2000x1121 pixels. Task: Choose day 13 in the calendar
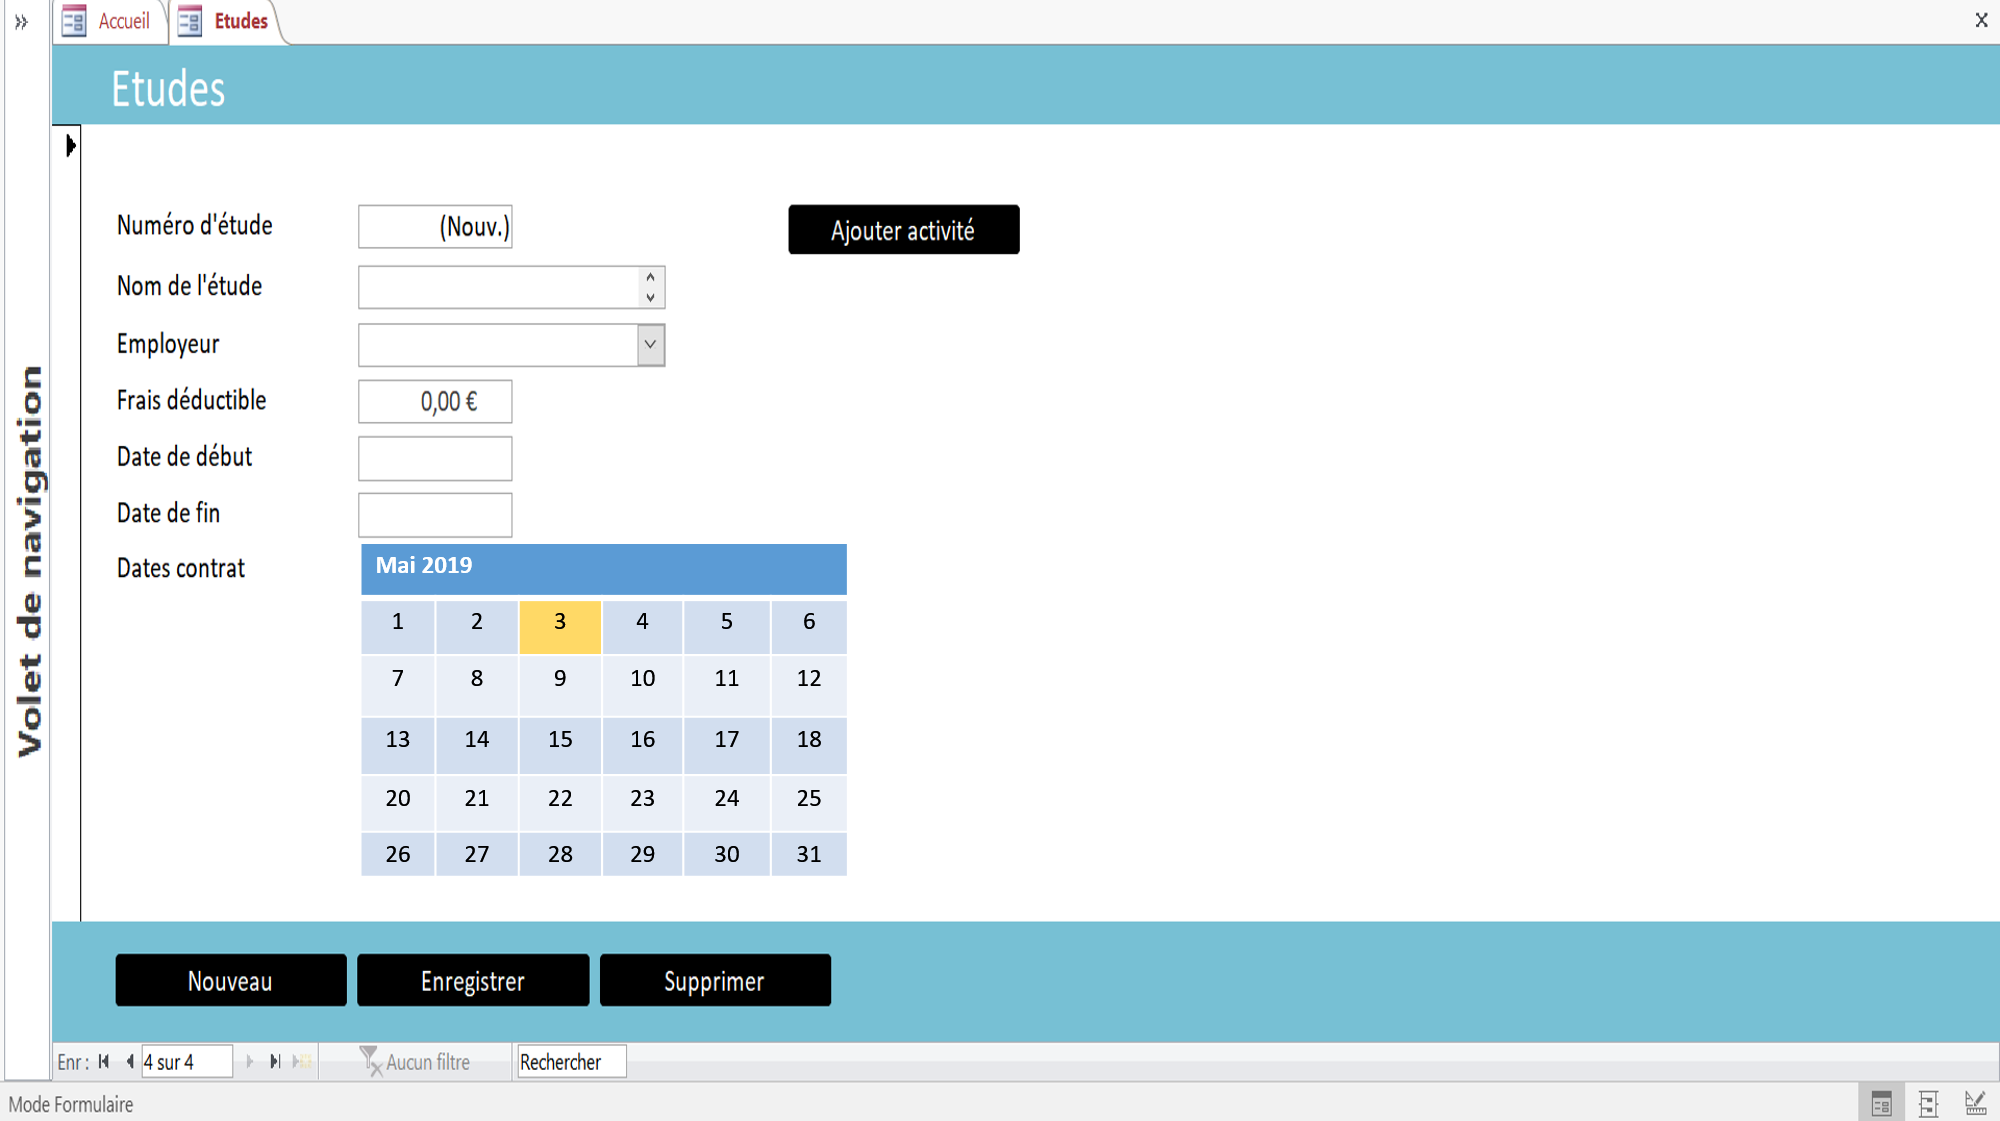(x=398, y=745)
